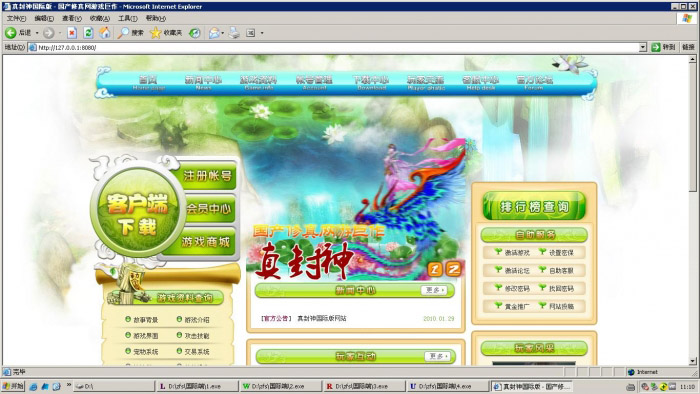The height and width of the screenshot is (394, 700).
Task: Open the Search magnifier icon
Action: (x=123, y=33)
